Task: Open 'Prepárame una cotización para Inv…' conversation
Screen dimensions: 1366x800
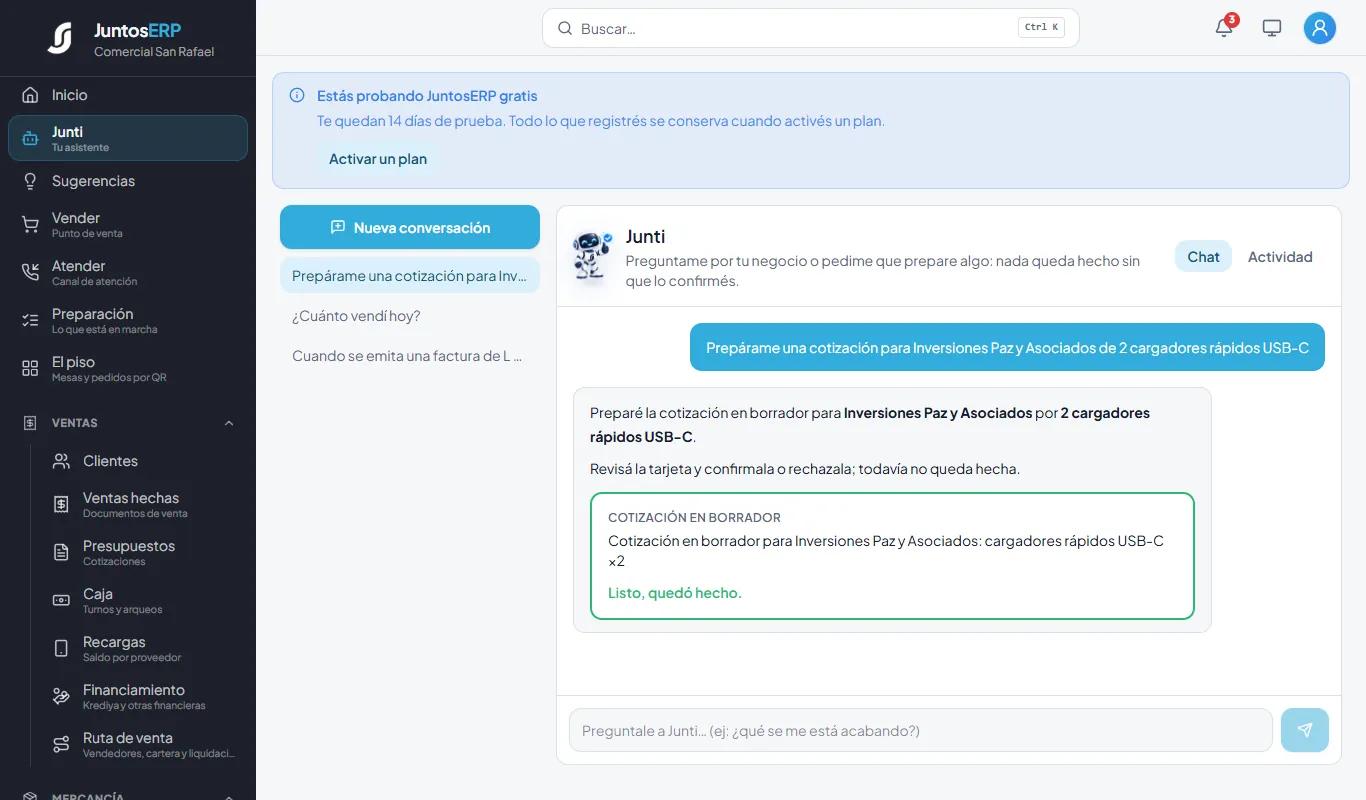Action: [410, 276]
